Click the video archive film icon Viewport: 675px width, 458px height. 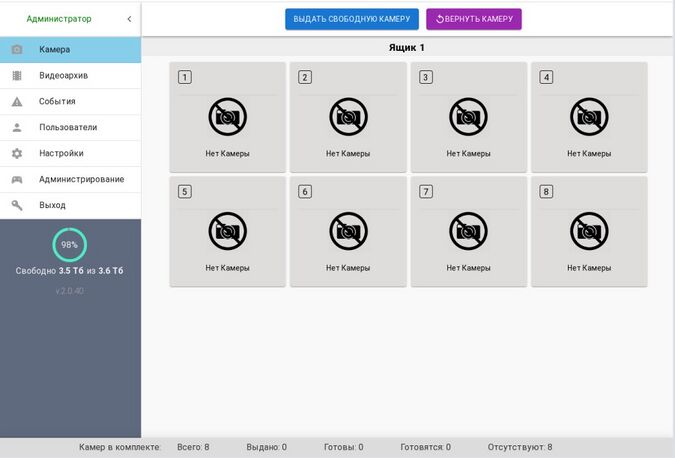click(x=17, y=76)
